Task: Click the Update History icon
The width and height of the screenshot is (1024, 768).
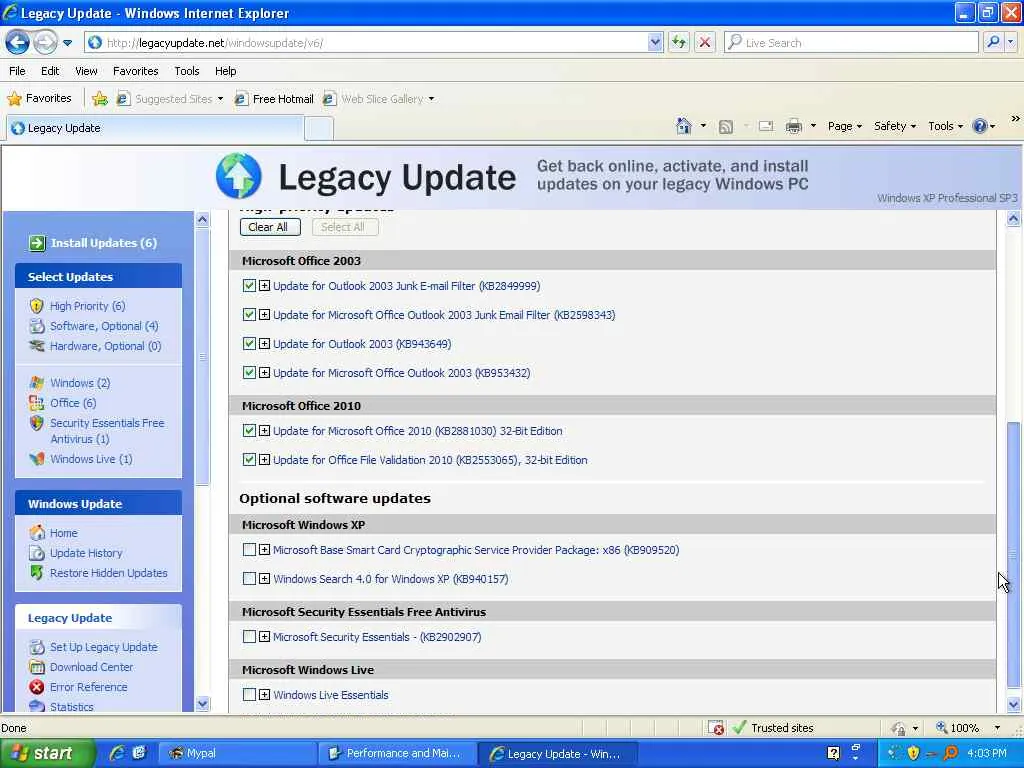Action: [x=37, y=553]
